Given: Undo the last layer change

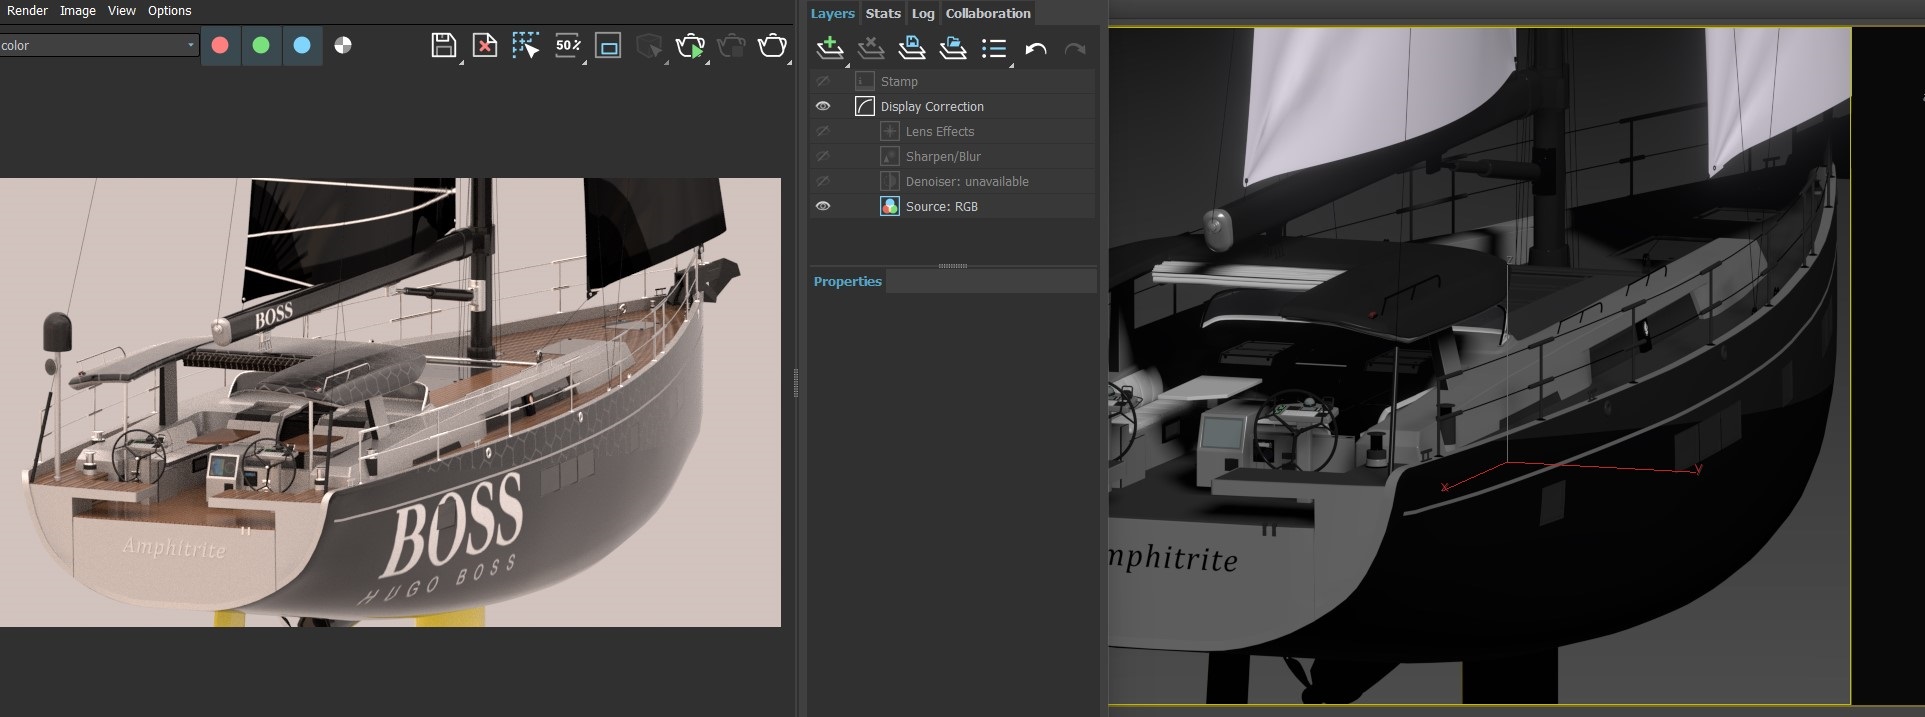Looking at the screenshot, I should click(x=1036, y=47).
